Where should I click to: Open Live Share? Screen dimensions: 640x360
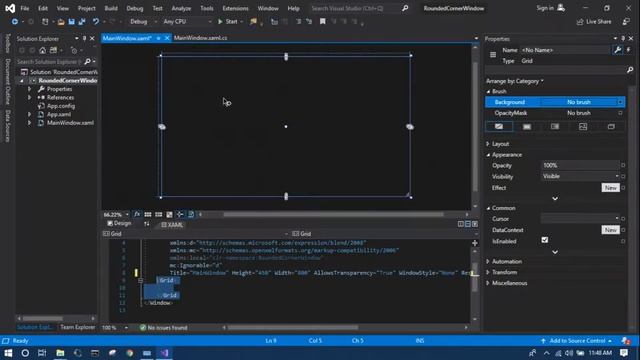pos(594,22)
